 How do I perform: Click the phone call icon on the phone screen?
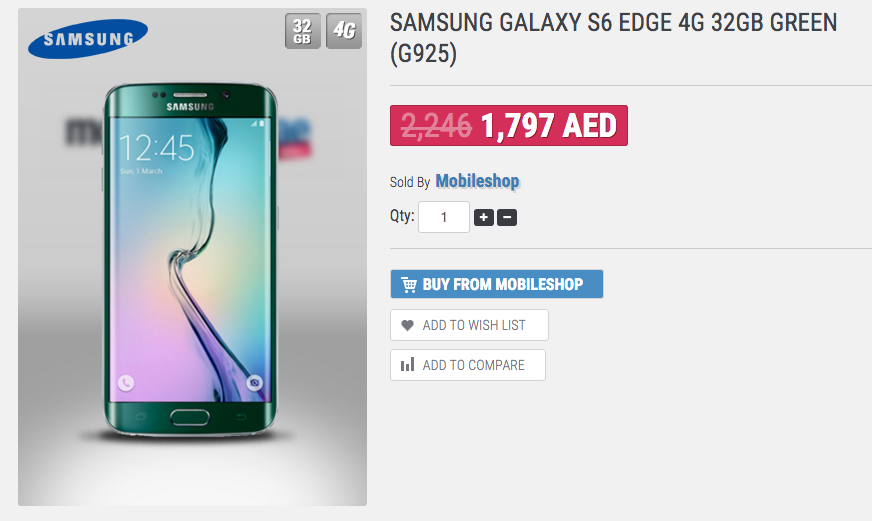[x=125, y=382]
